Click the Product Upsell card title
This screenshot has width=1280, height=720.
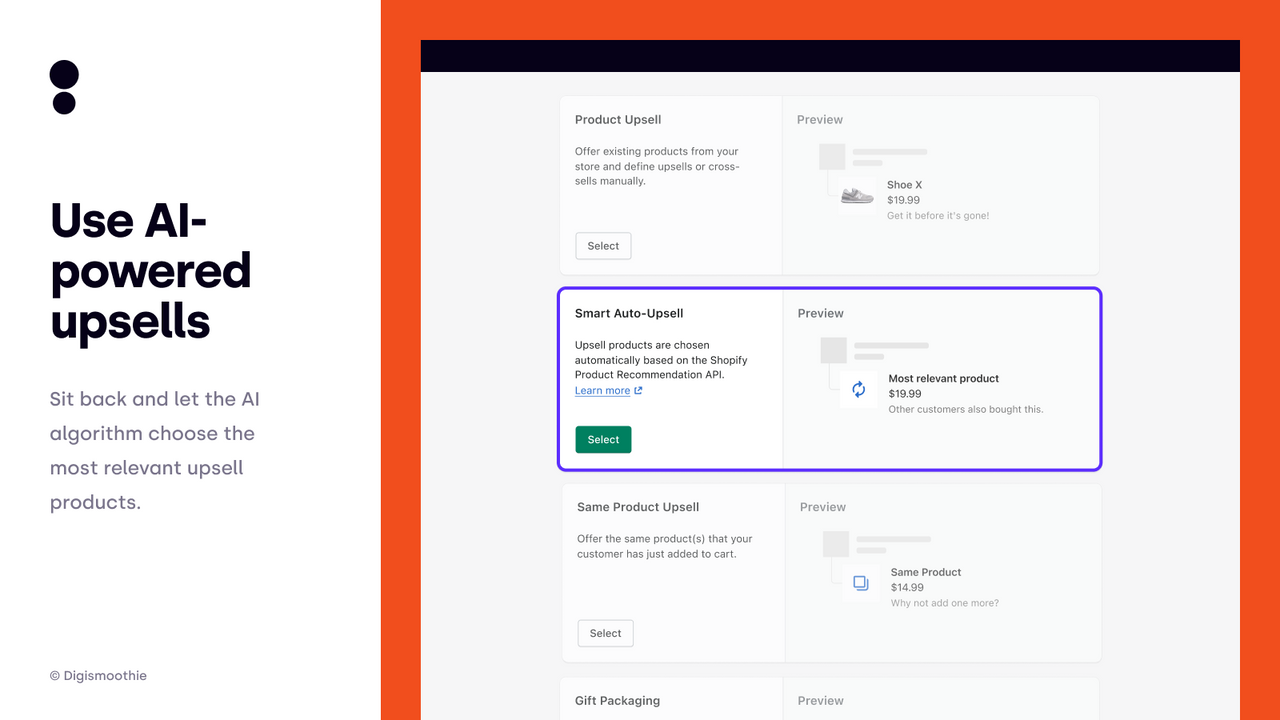pyautogui.click(x=618, y=120)
